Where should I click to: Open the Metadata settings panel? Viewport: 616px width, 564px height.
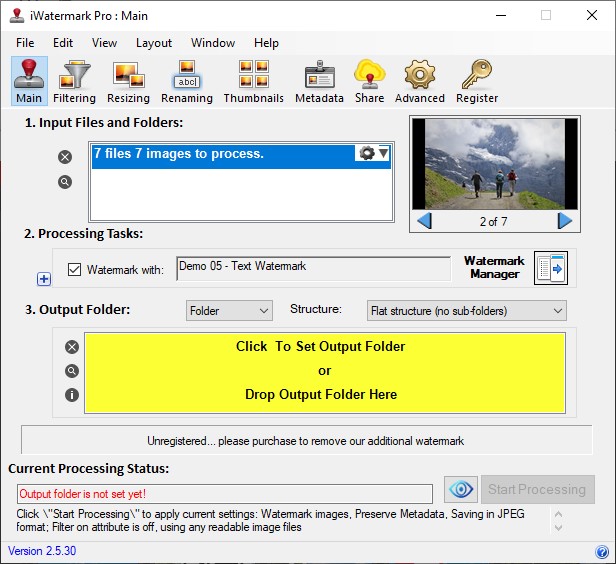click(x=319, y=81)
